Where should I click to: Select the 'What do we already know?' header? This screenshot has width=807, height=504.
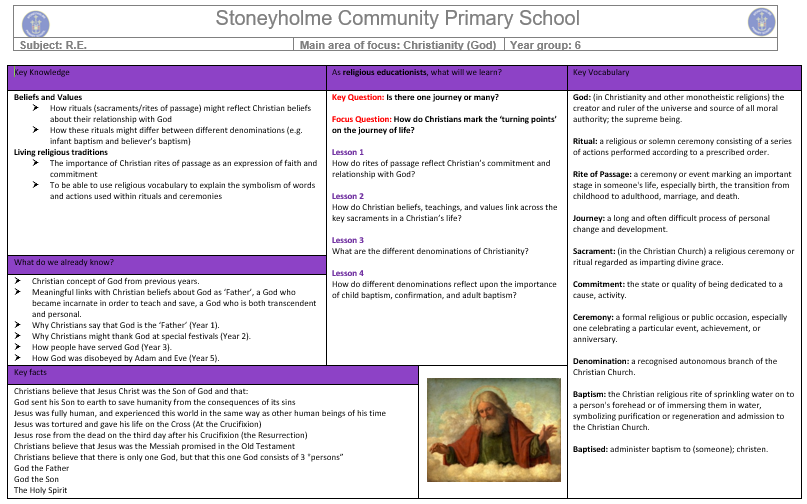(x=167, y=263)
